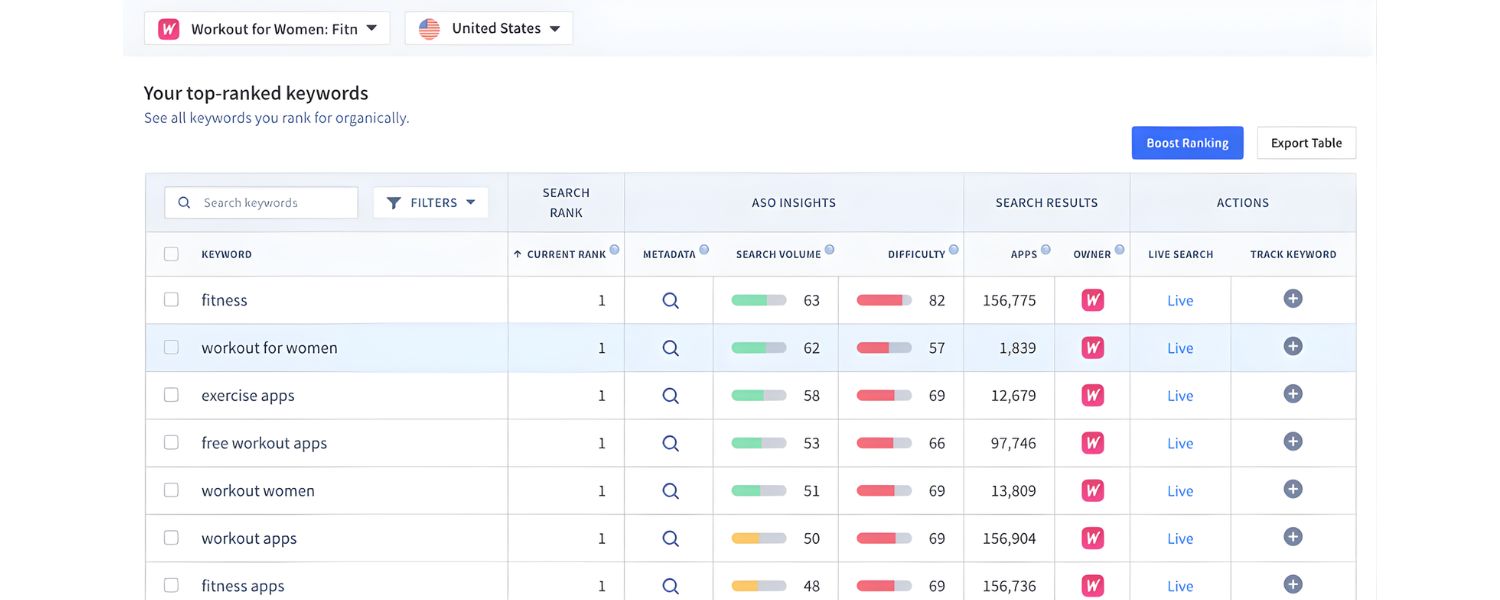Track the workout for women keyword with the plus icon

1293,347
